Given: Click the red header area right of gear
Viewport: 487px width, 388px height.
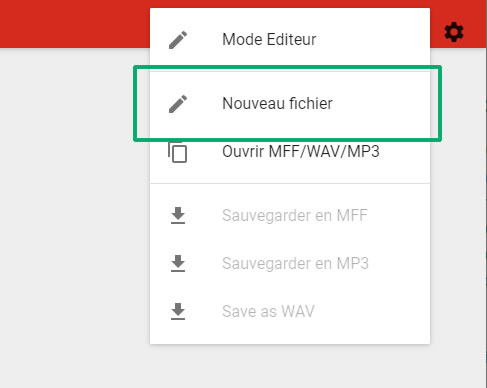Looking at the screenshot, I should (476, 24).
